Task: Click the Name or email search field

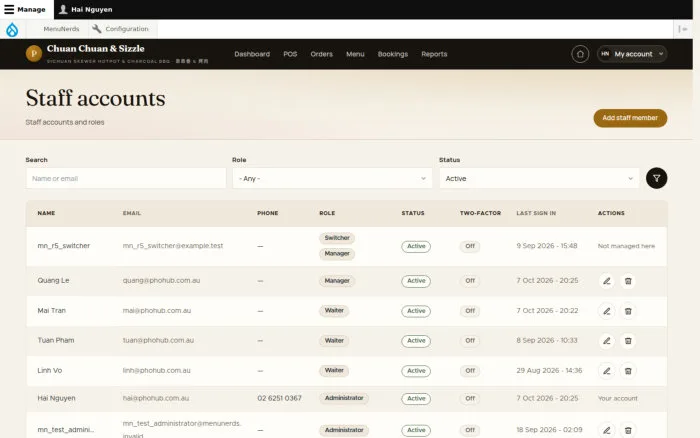Action: 126,178
